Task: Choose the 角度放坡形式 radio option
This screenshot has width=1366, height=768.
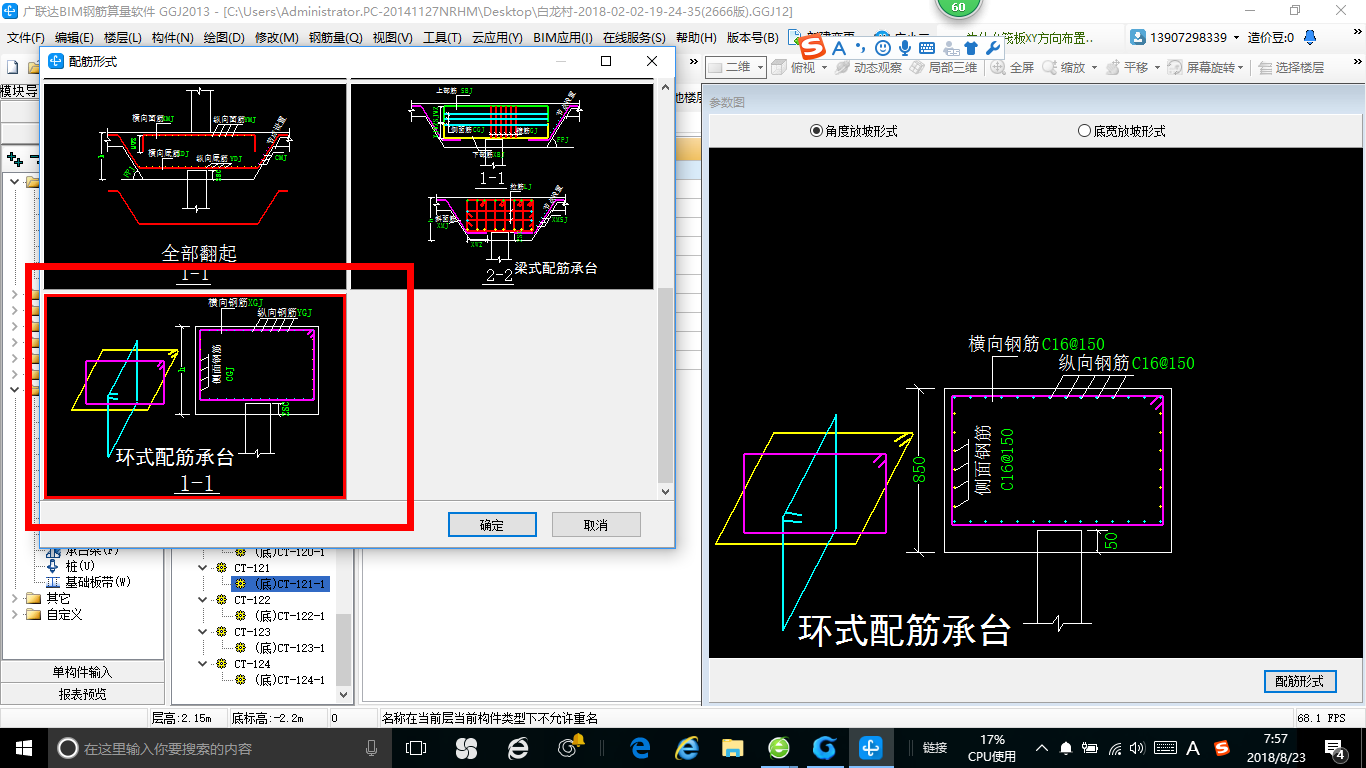Action: (x=854, y=131)
